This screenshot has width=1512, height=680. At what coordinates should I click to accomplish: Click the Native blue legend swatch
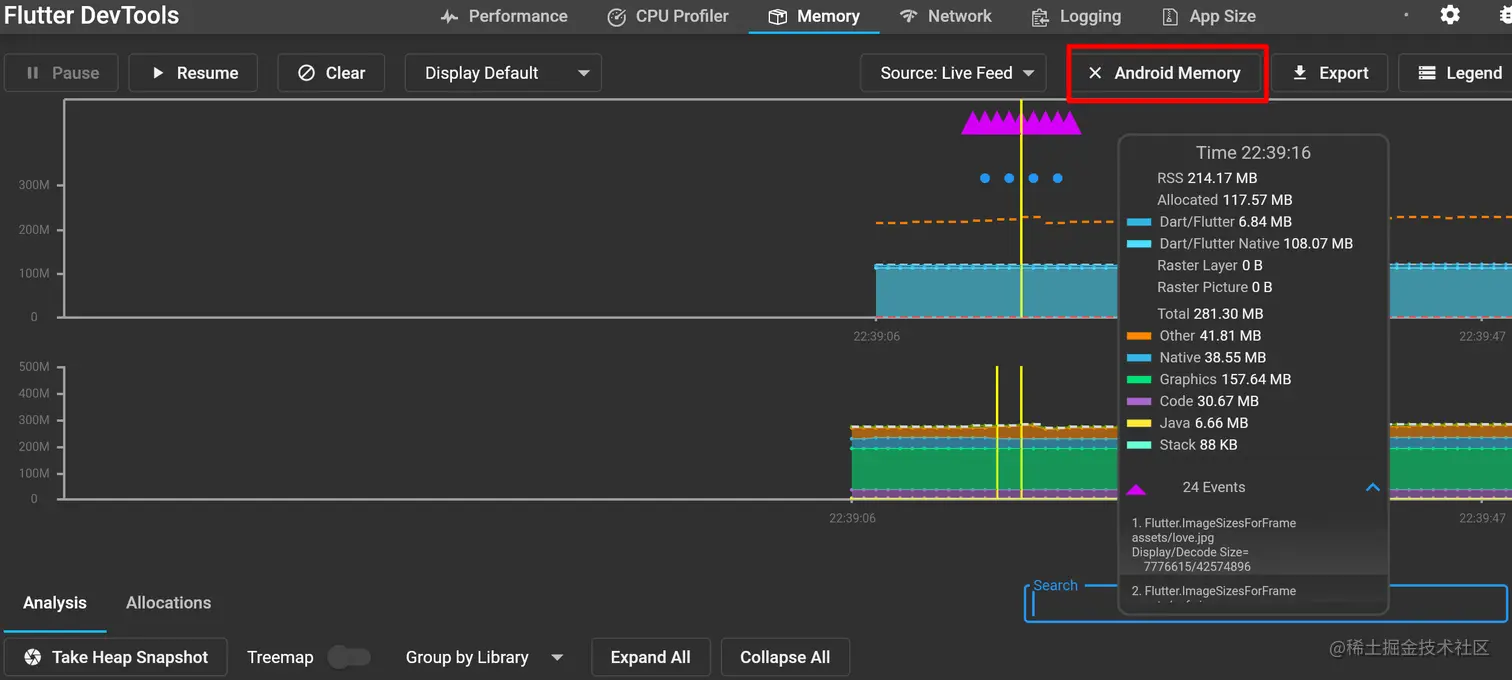click(1139, 358)
